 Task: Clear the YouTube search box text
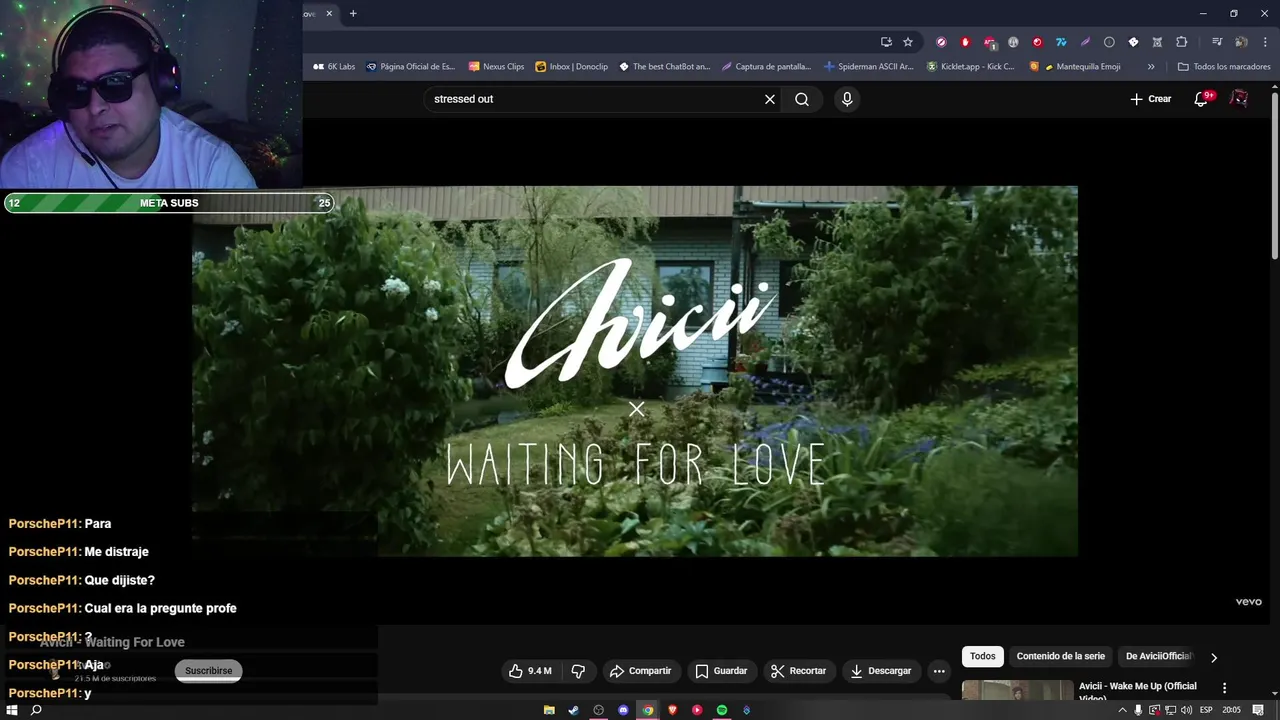click(770, 99)
